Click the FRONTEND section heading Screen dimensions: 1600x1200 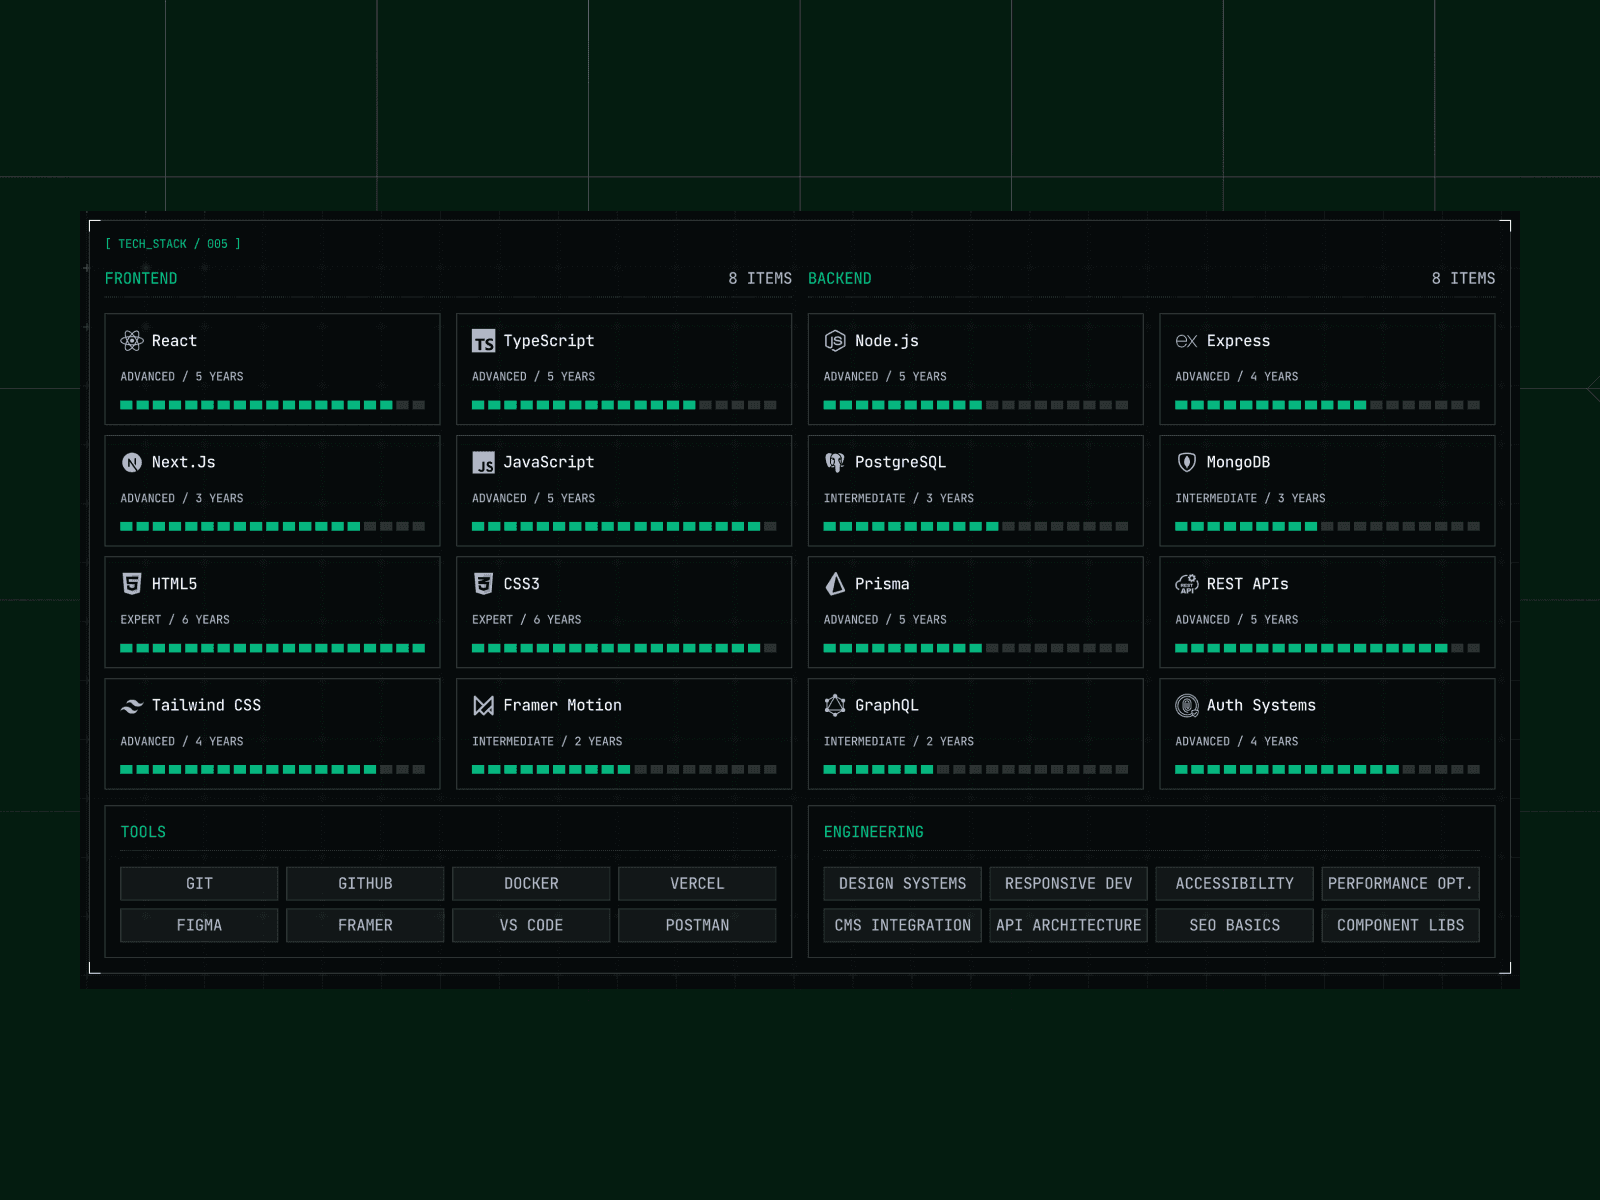coord(141,279)
